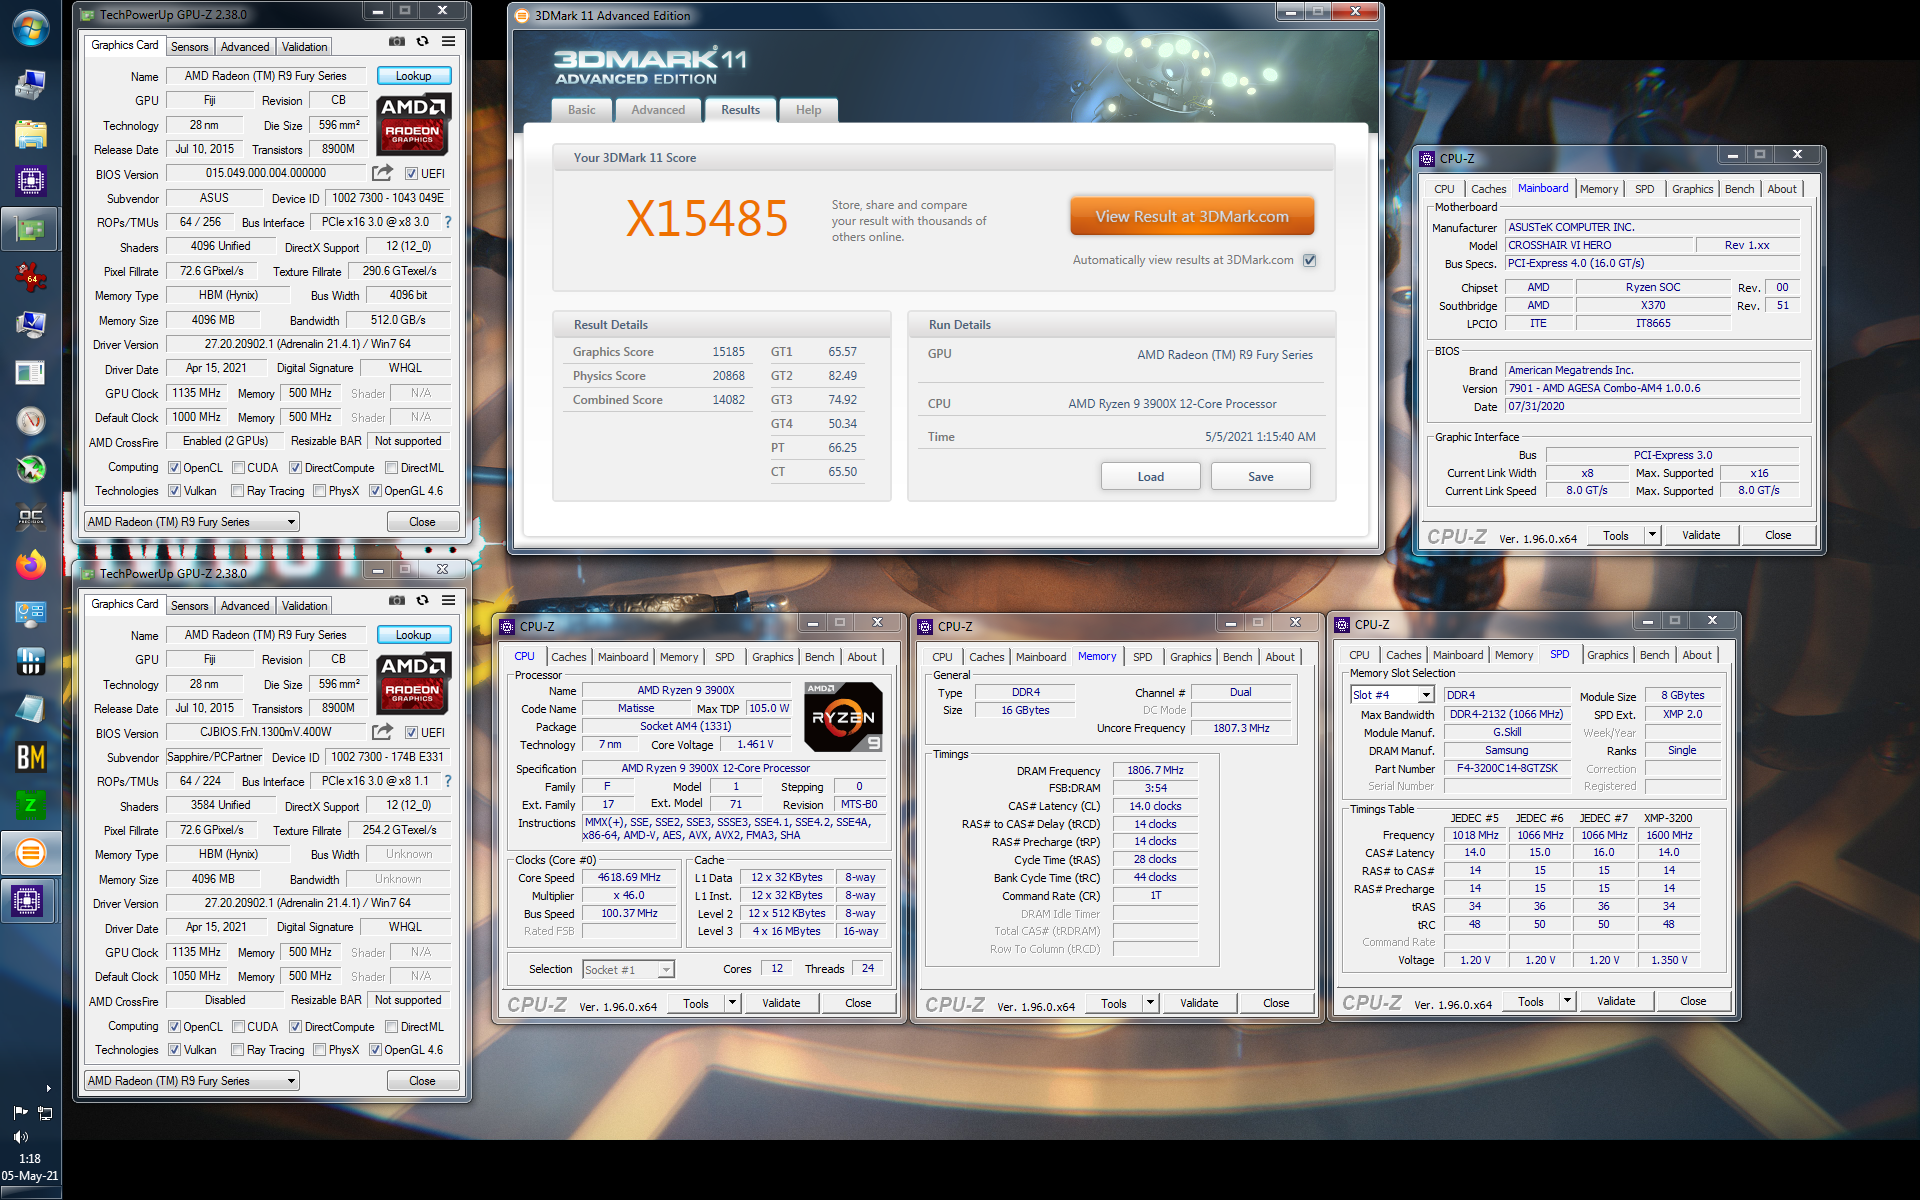Click Load button in 3DMark Run Details
1920x1200 pixels.
click(1150, 477)
